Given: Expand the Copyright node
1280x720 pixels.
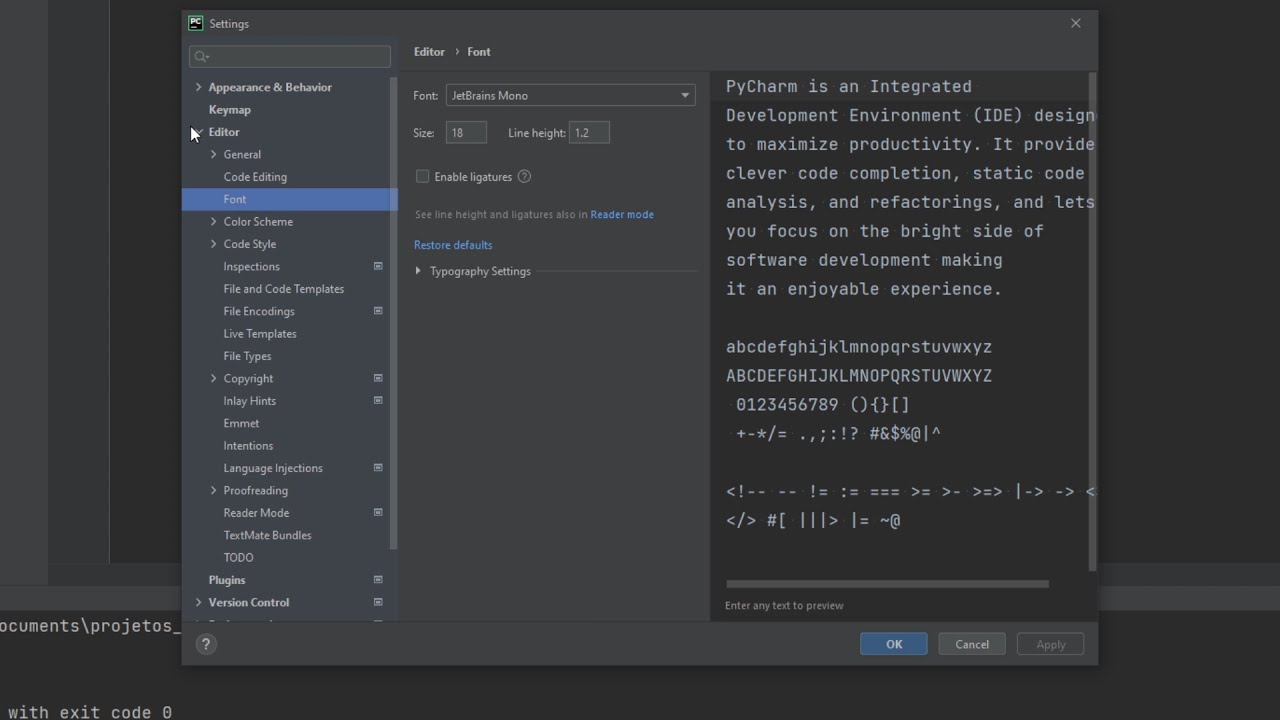Looking at the screenshot, I should pyautogui.click(x=213, y=378).
